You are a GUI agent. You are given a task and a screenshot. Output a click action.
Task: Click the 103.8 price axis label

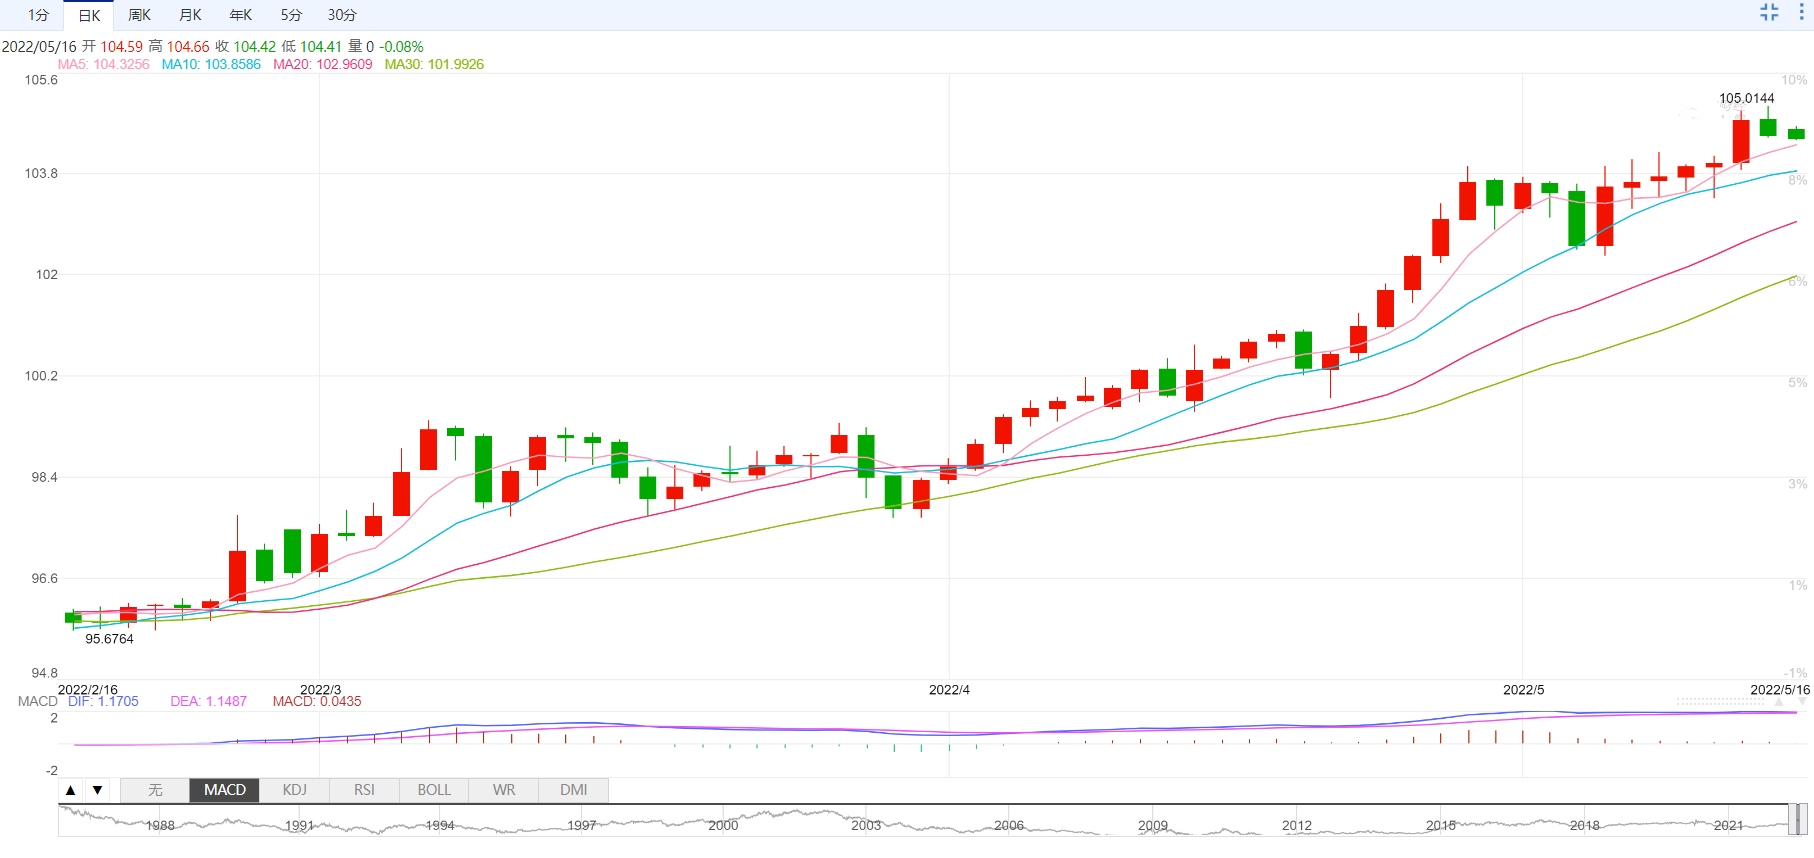pyautogui.click(x=41, y=173)
